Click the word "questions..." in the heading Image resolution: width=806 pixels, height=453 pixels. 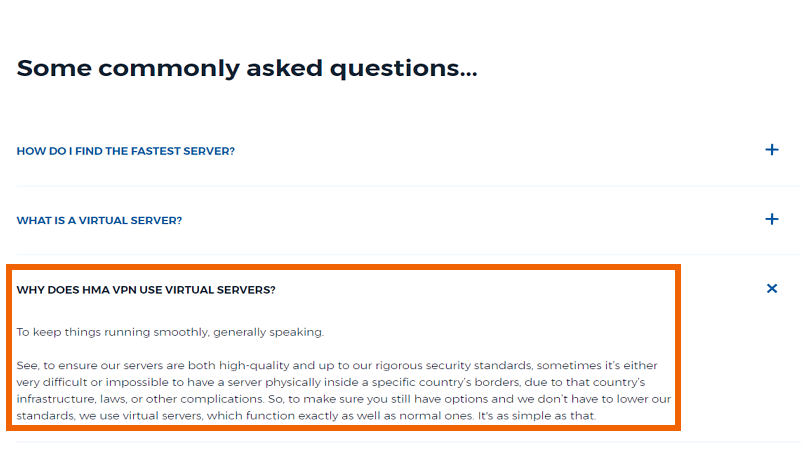tap(404, 68)
